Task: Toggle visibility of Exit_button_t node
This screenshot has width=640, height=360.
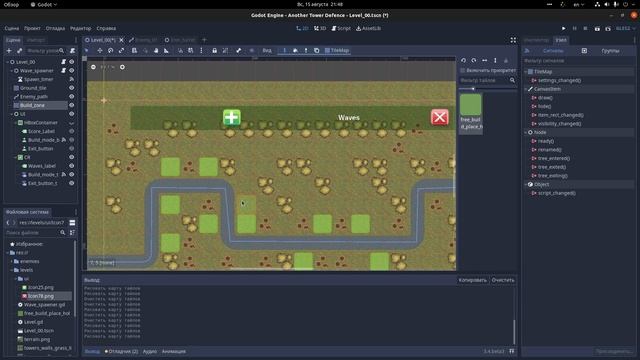Action: (72, 183)
